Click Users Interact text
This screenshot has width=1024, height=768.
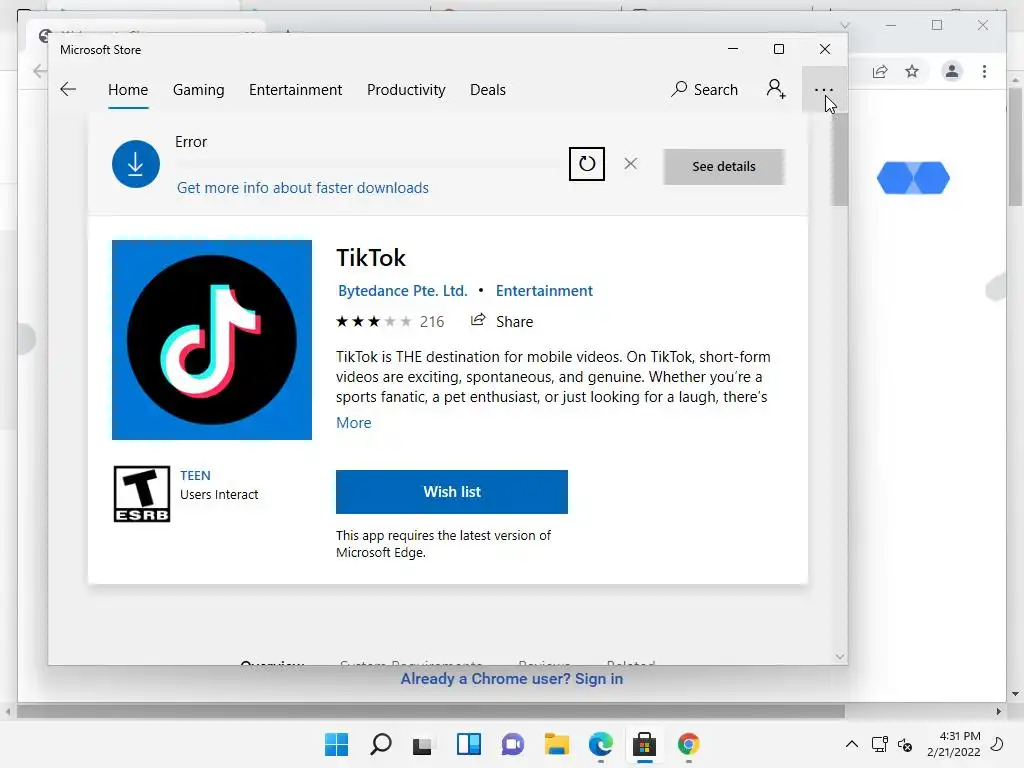(x=219, y=494)
